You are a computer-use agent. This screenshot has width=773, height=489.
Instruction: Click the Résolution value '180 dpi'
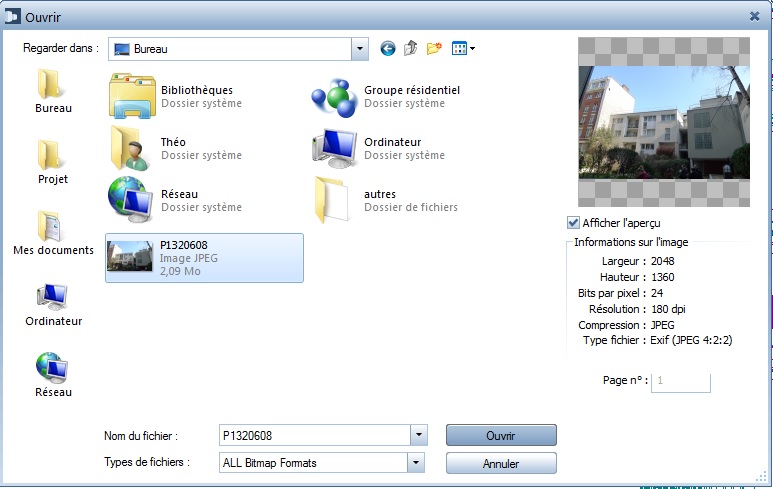[x=668, y=309]
